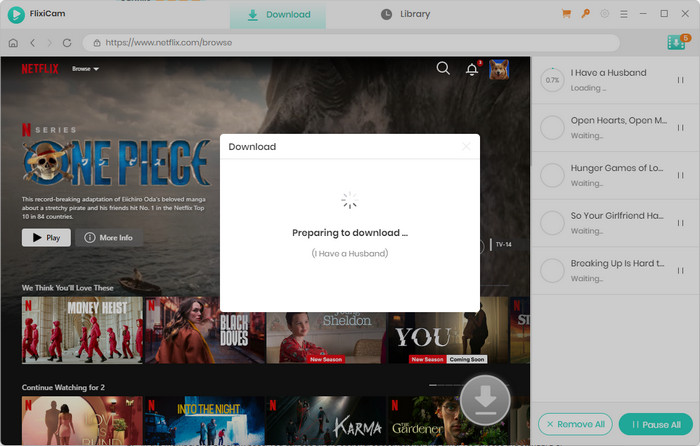700x446 pixels.
Task: Open the Netflix notifications bell
Action: [x=472, y=69]
